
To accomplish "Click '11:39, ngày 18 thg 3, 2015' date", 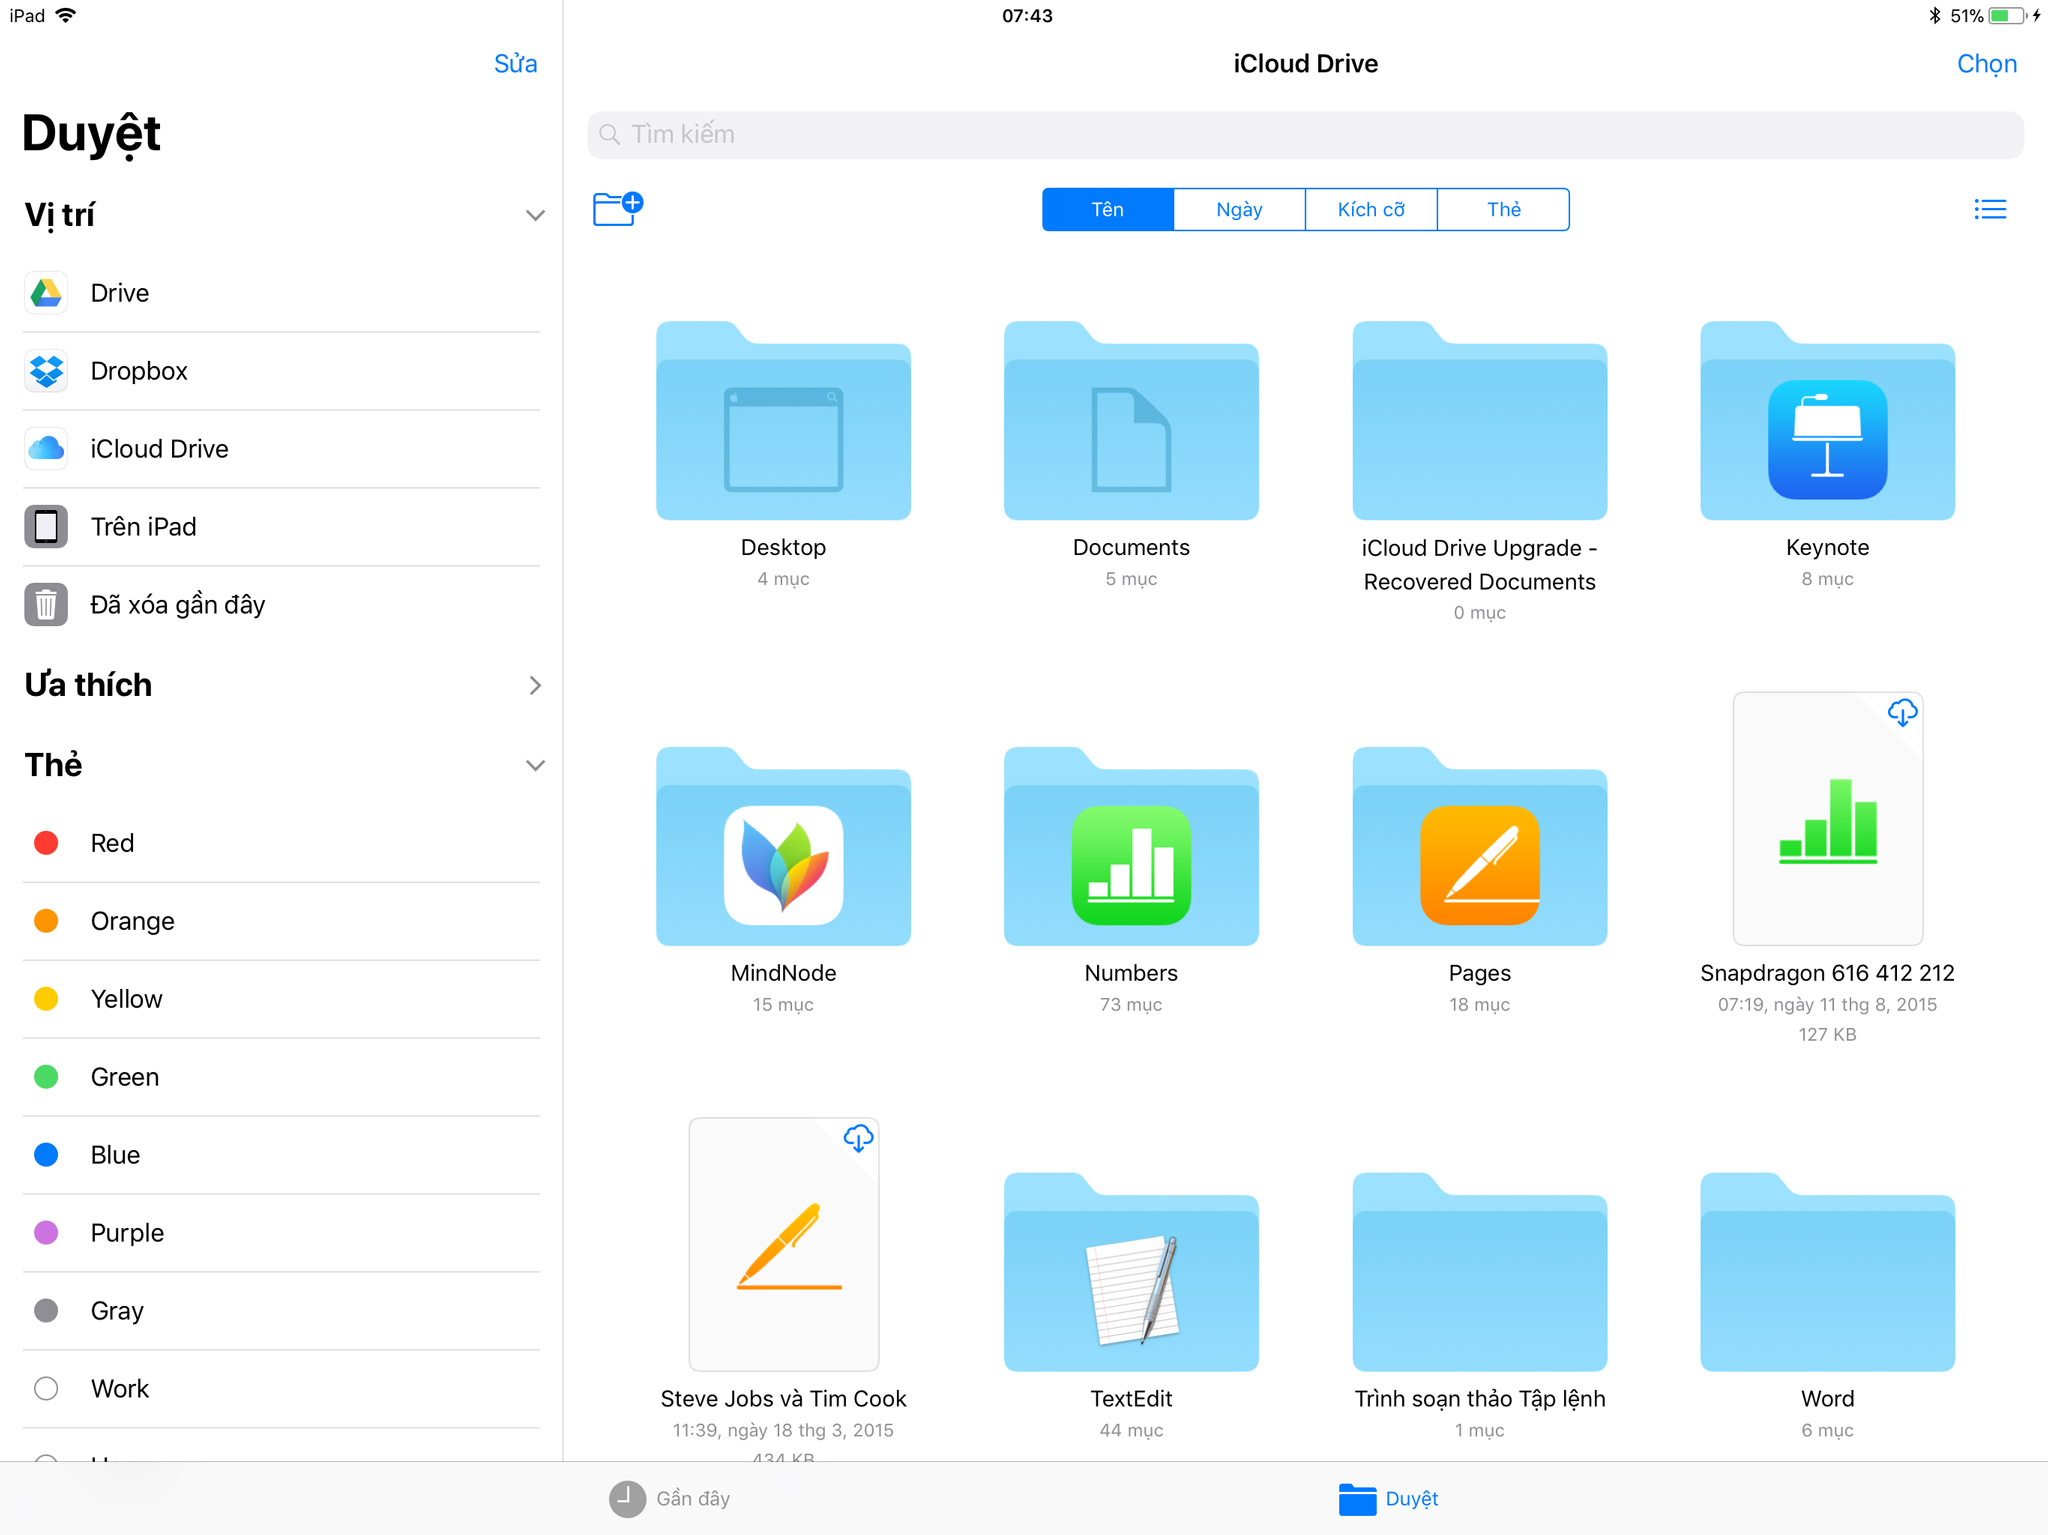I will (x=783, y=1430).
